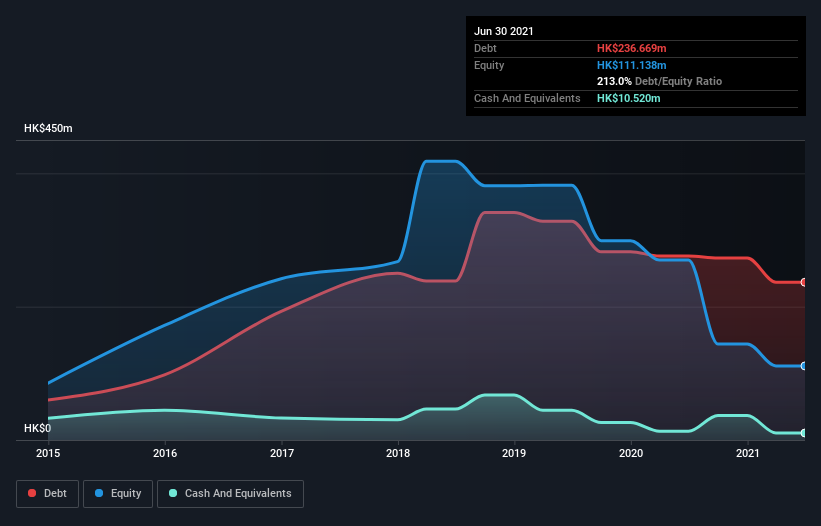Click the HK$236.669m debt value

631,48
